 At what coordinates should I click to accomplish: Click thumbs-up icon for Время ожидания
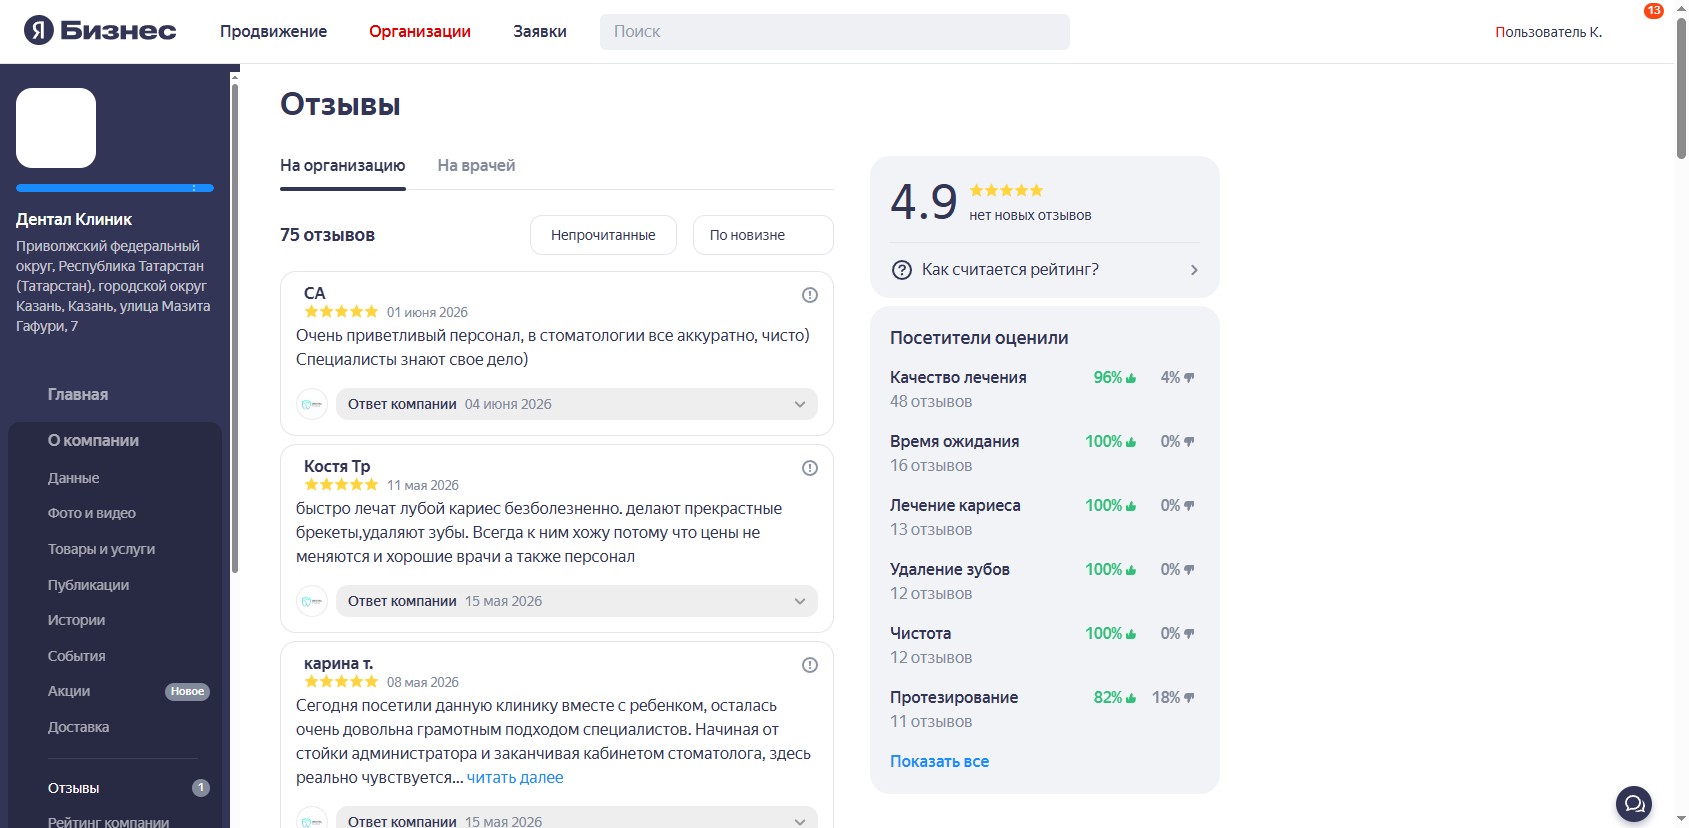(1131, 442)
